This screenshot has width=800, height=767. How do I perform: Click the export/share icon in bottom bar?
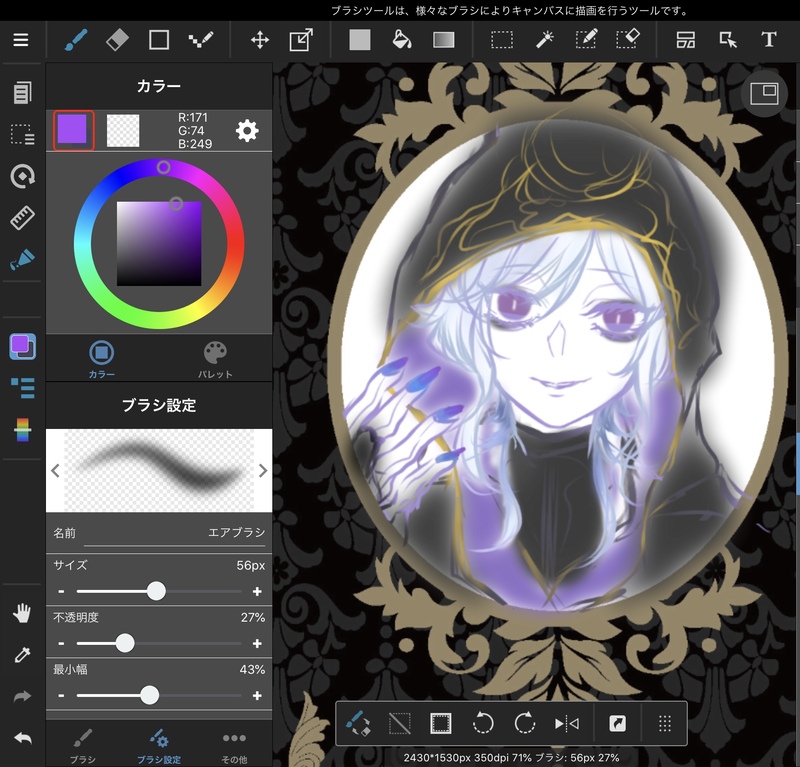click(617, 724)
